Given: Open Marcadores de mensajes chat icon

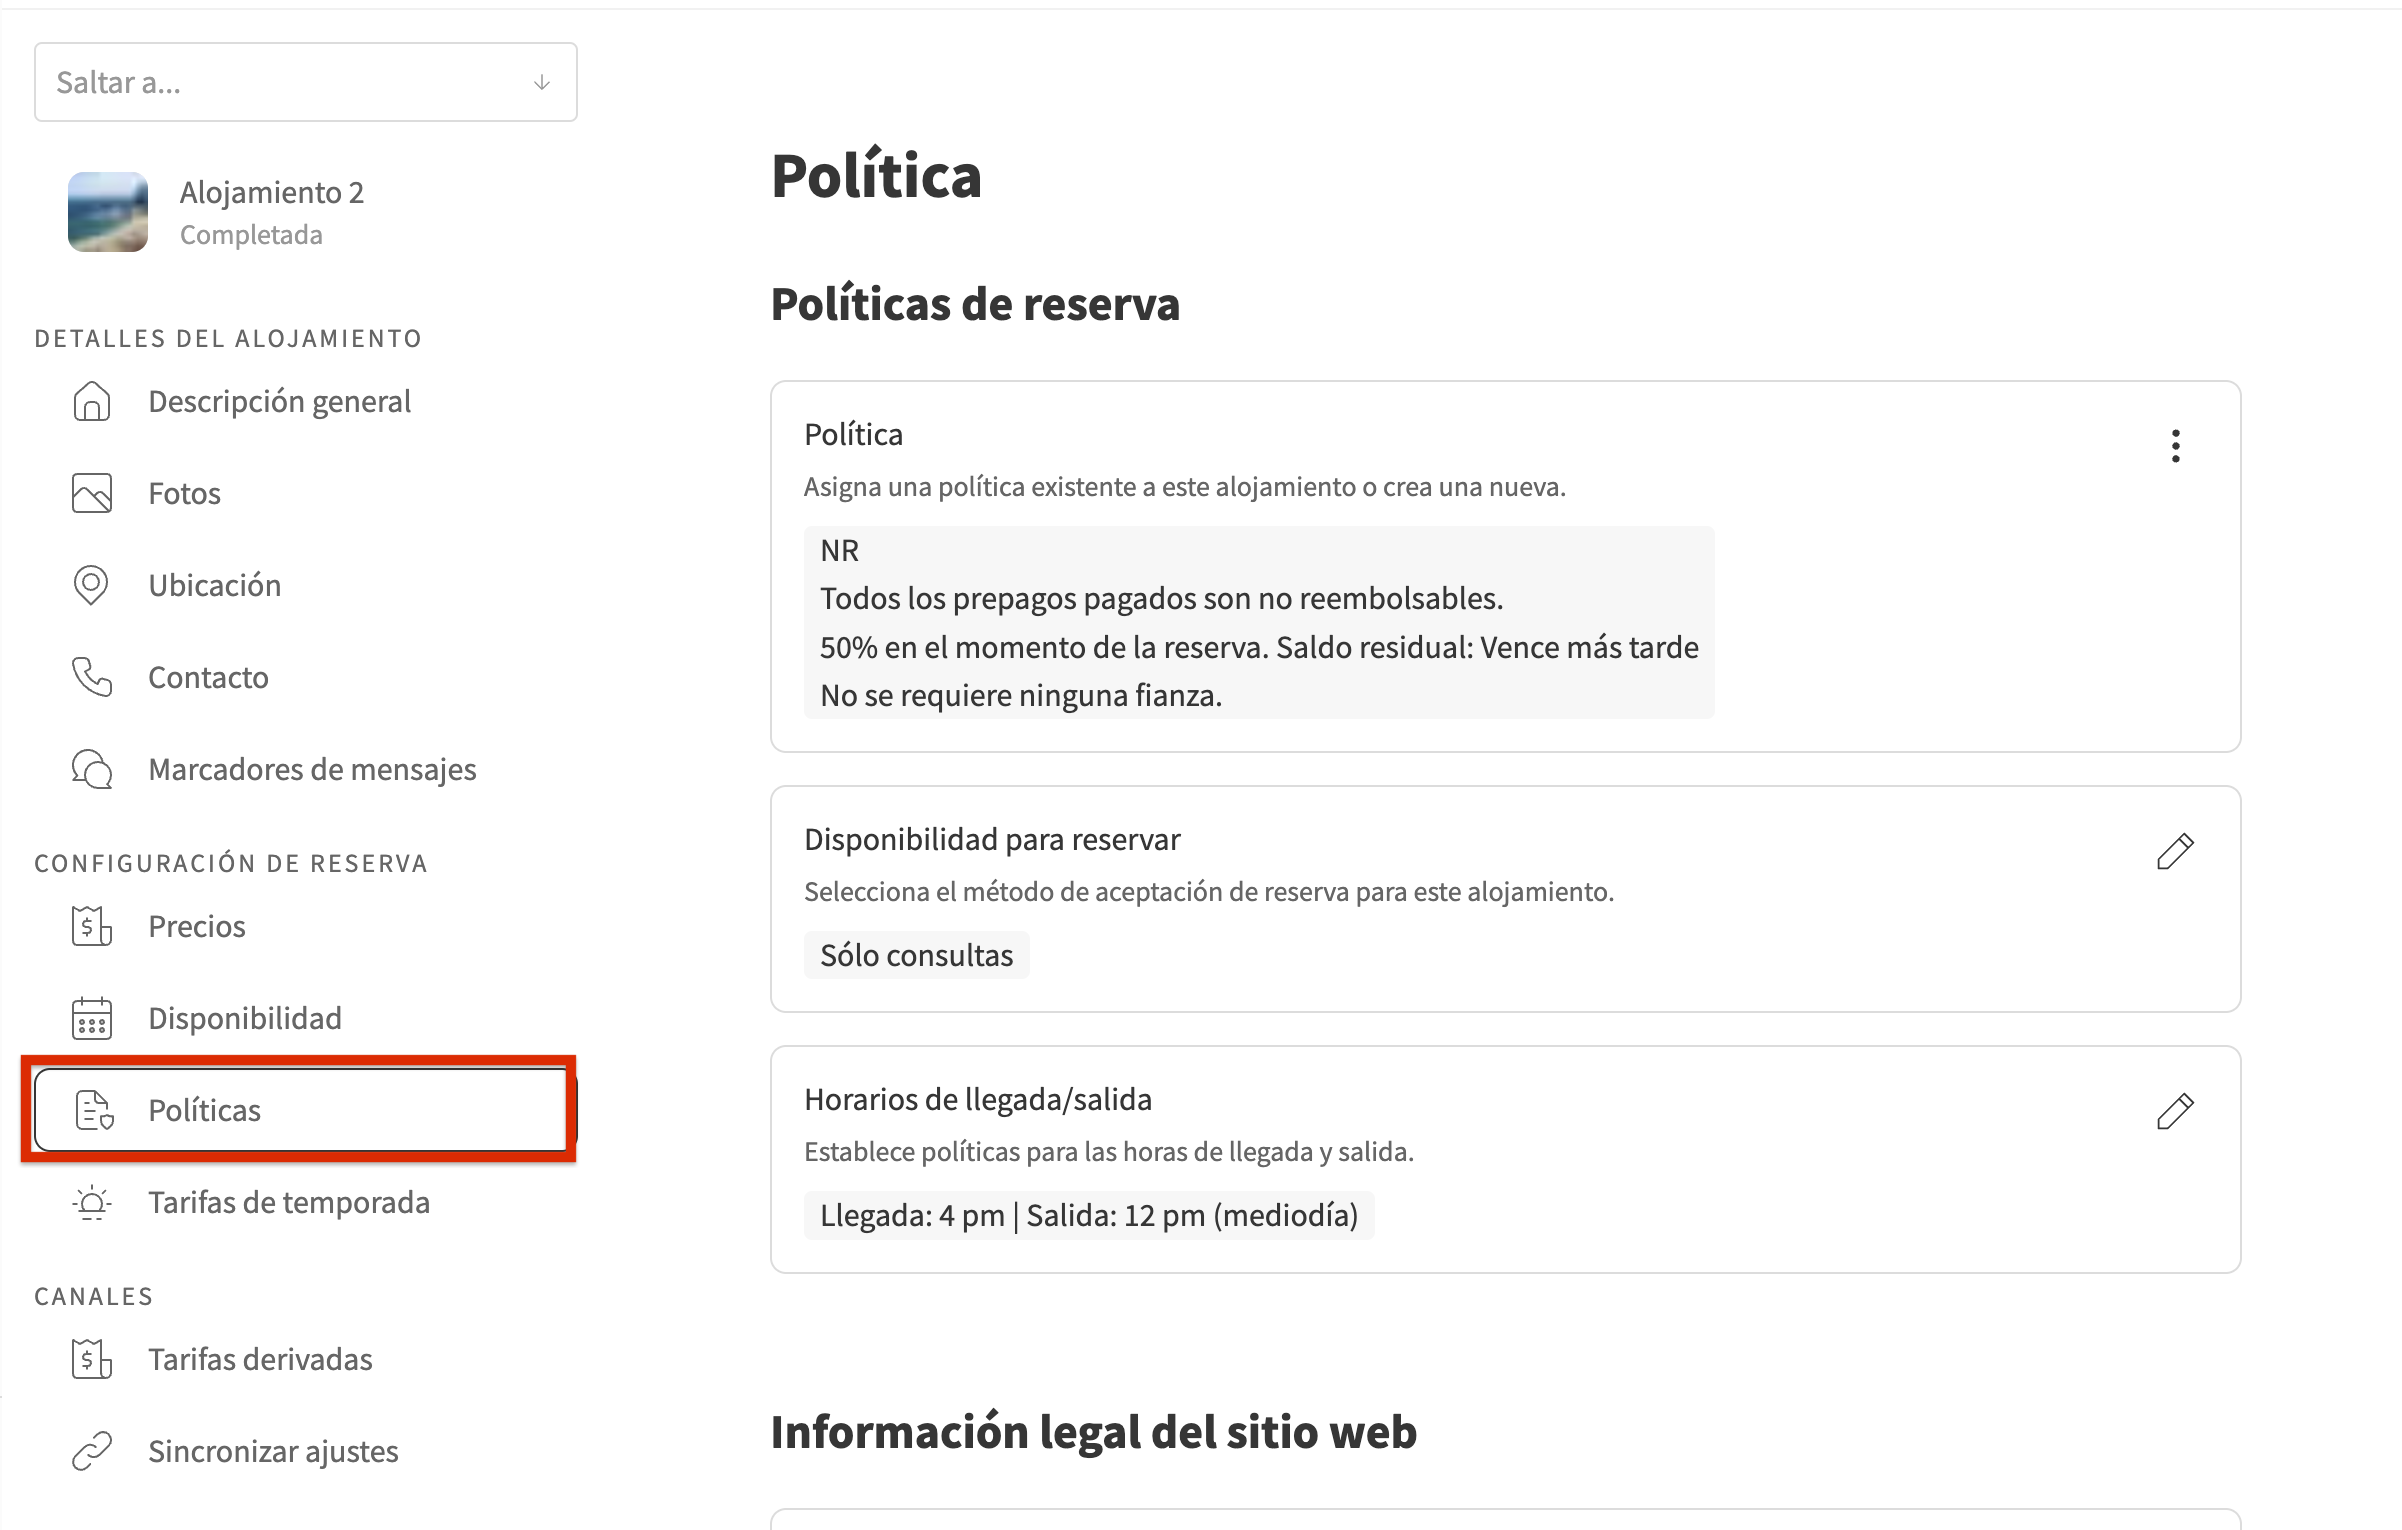Looking at the screenshot, I should pyautogui.click(x=92, y=770).
